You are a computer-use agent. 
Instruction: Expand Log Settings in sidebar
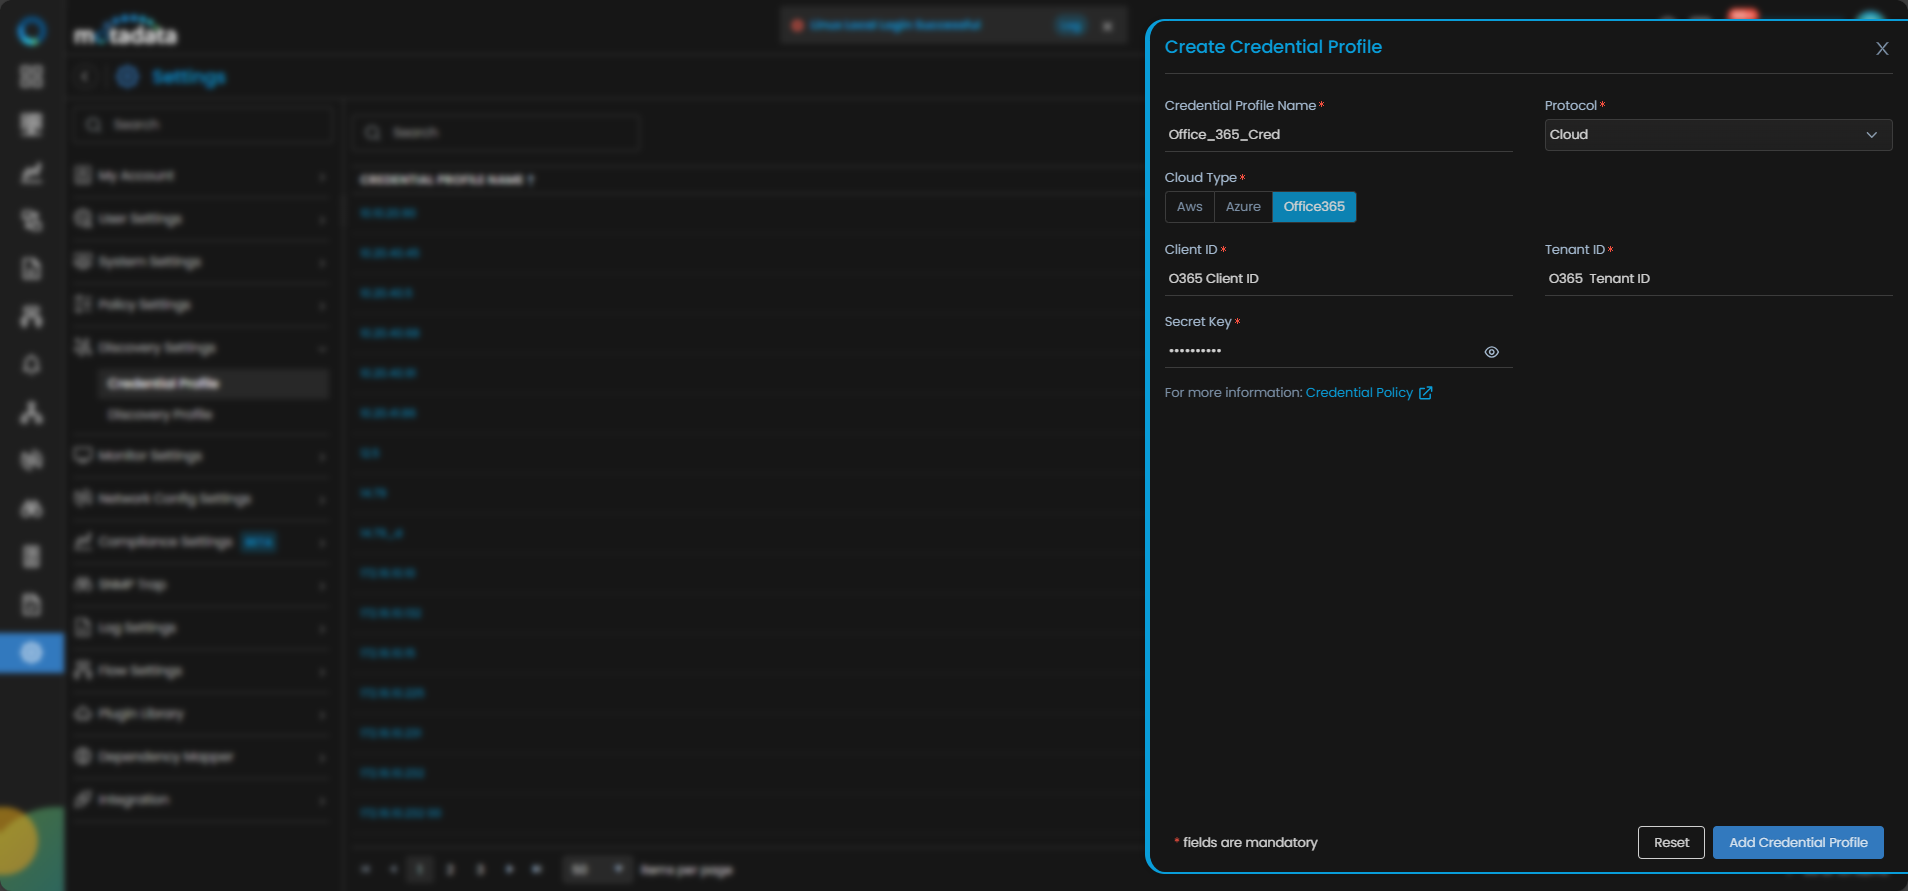click(201, 628)
